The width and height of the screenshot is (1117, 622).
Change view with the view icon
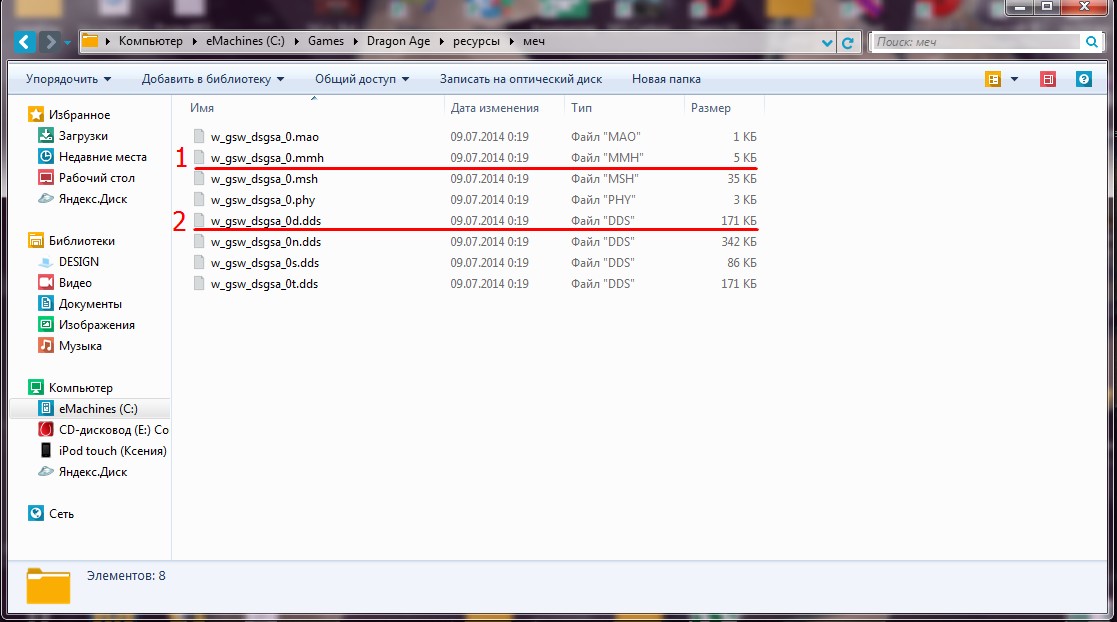[993, 79]
